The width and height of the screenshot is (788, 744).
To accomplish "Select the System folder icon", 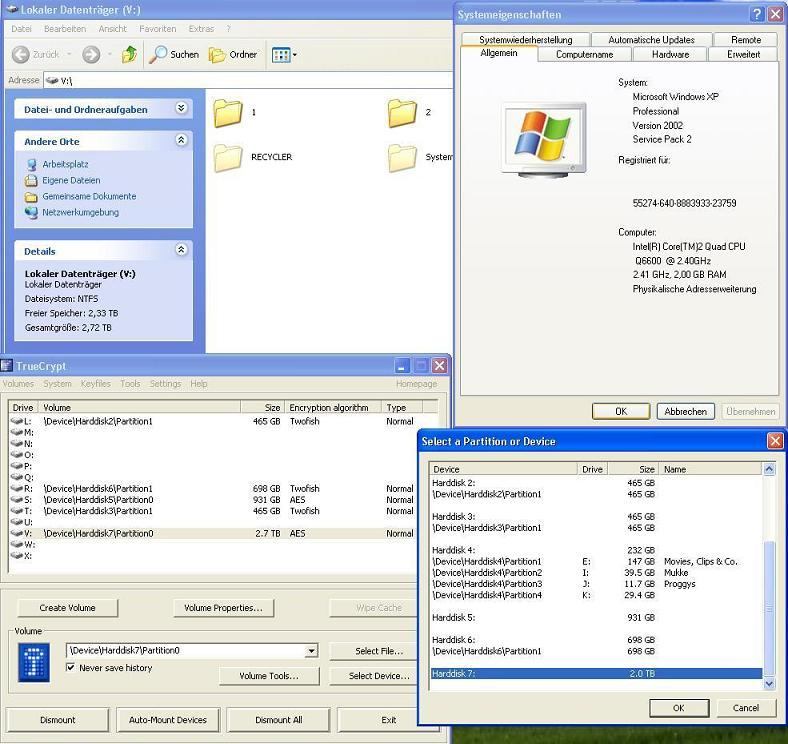I will click(402, 157).
